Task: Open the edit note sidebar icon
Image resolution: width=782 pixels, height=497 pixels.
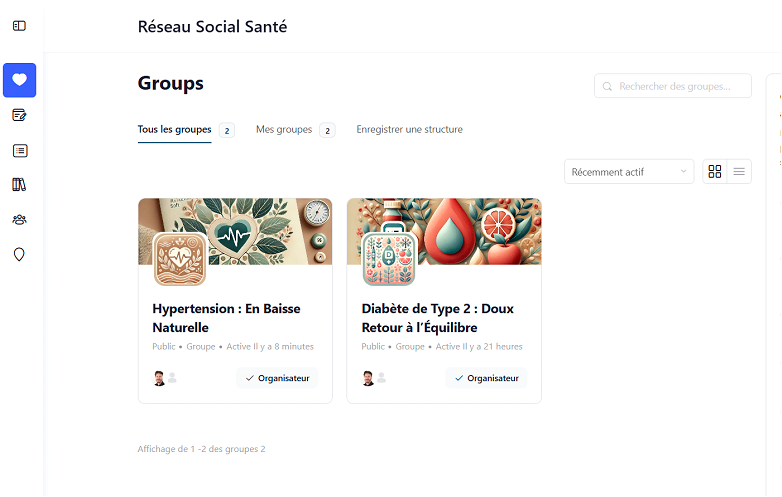Action: pos(19,115)
